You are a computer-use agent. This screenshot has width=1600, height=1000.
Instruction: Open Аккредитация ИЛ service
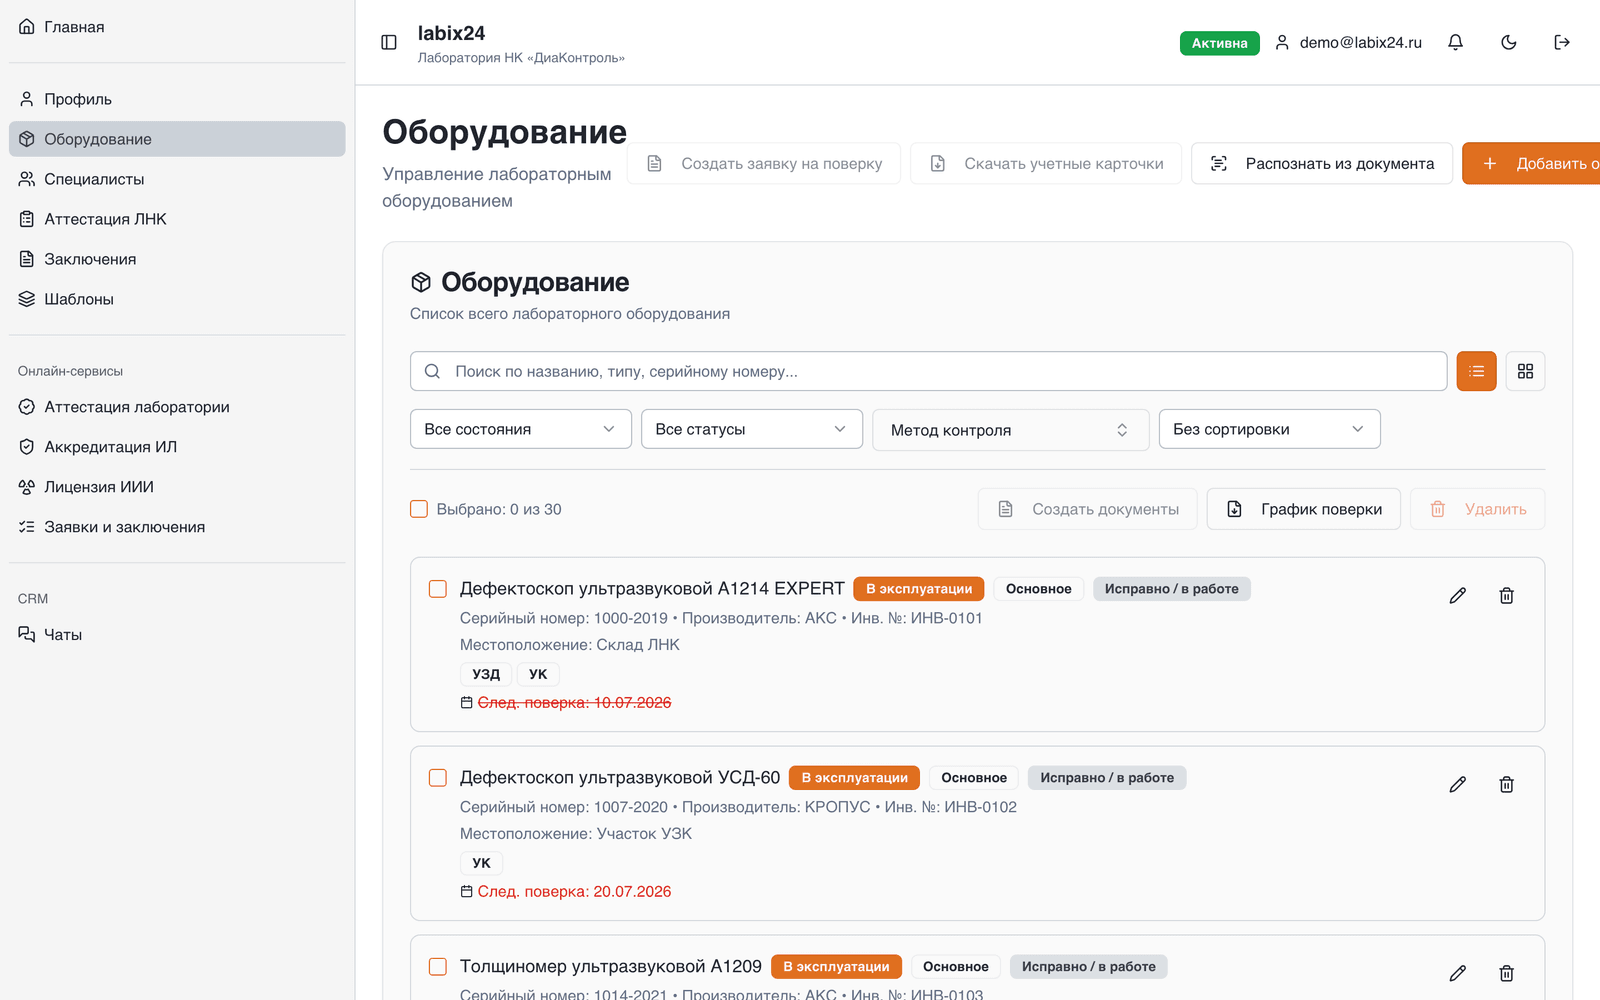[177, 447]
